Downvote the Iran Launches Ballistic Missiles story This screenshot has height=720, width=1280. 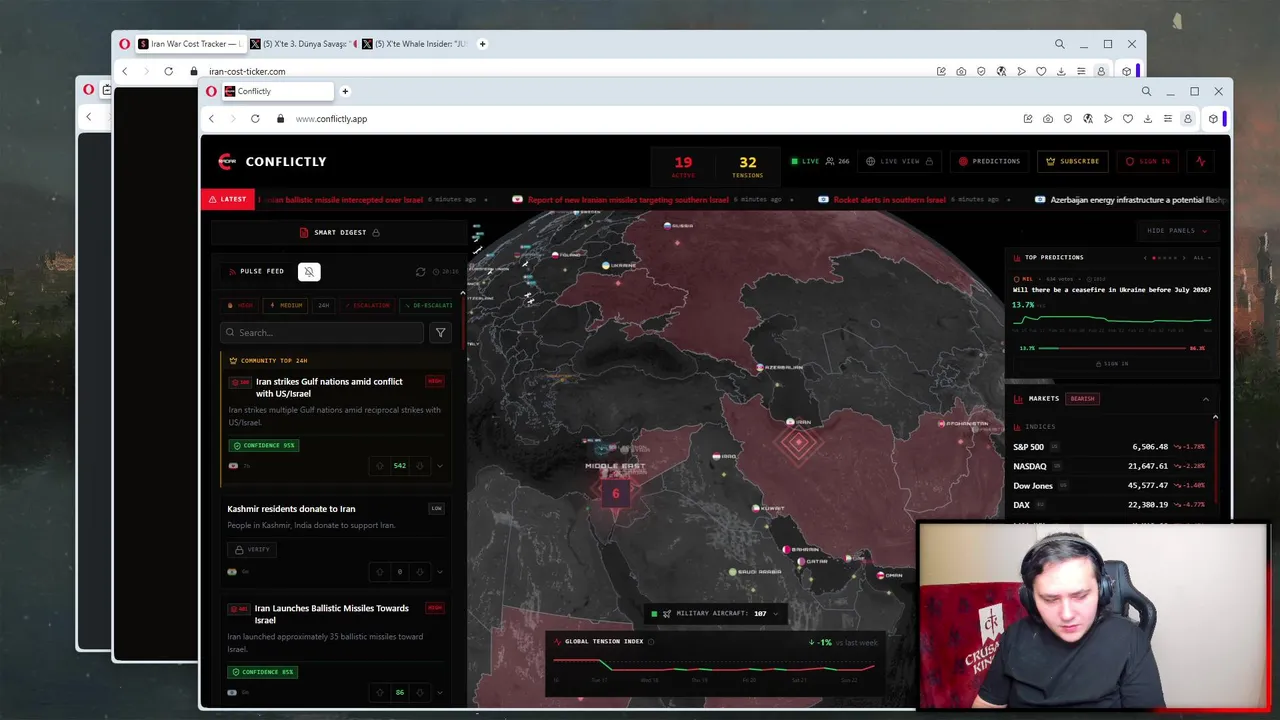tap(419, 692)
